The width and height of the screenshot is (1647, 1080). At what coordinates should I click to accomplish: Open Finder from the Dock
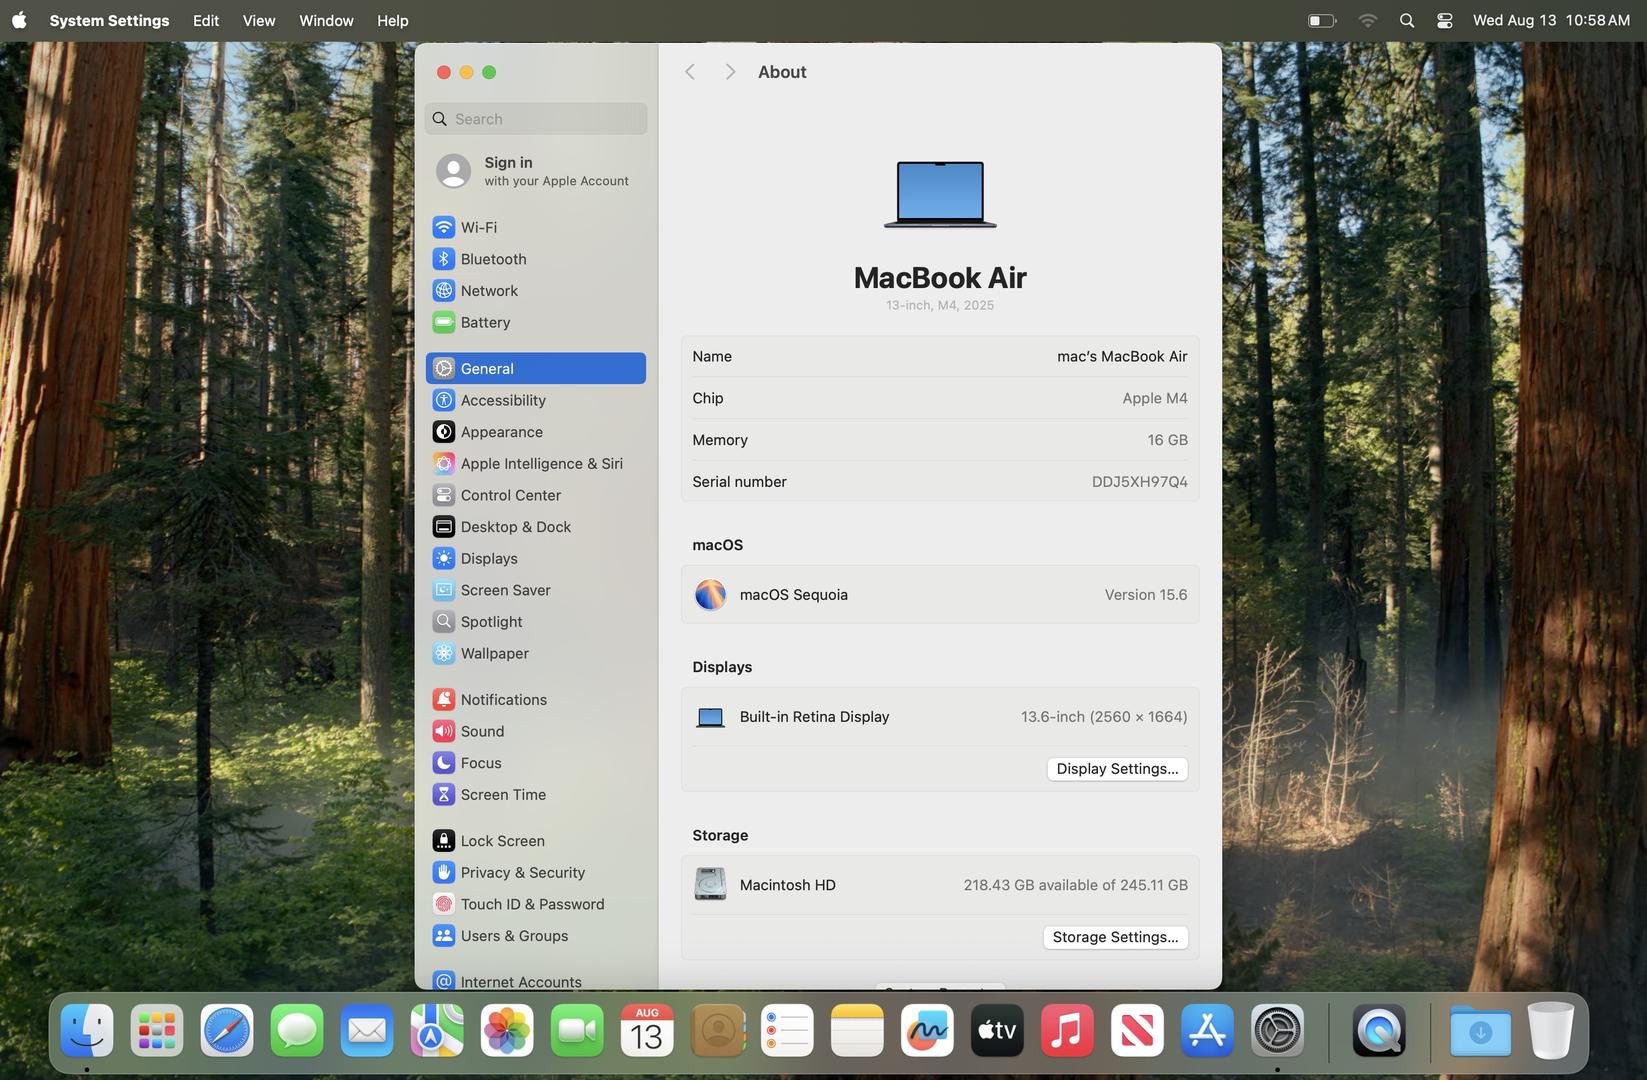(x=87, y=1030)
